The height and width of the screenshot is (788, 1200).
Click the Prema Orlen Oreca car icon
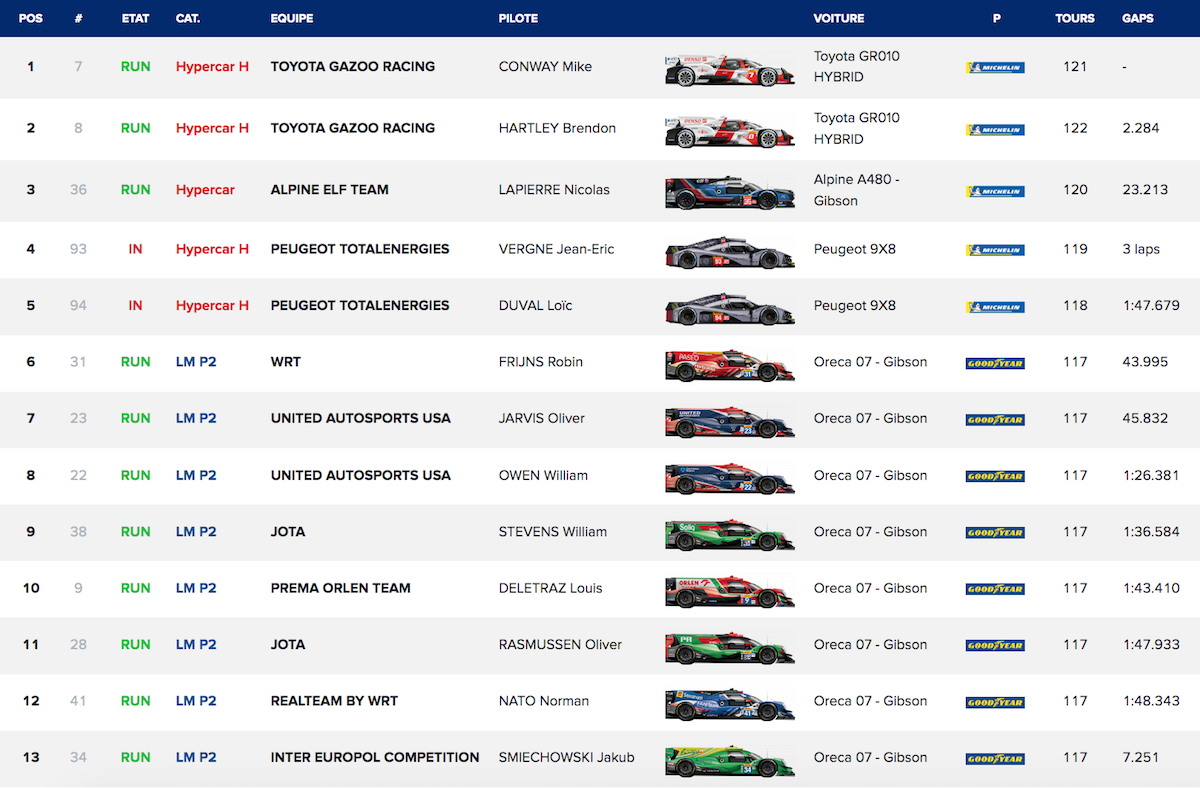tap(729, 592)
